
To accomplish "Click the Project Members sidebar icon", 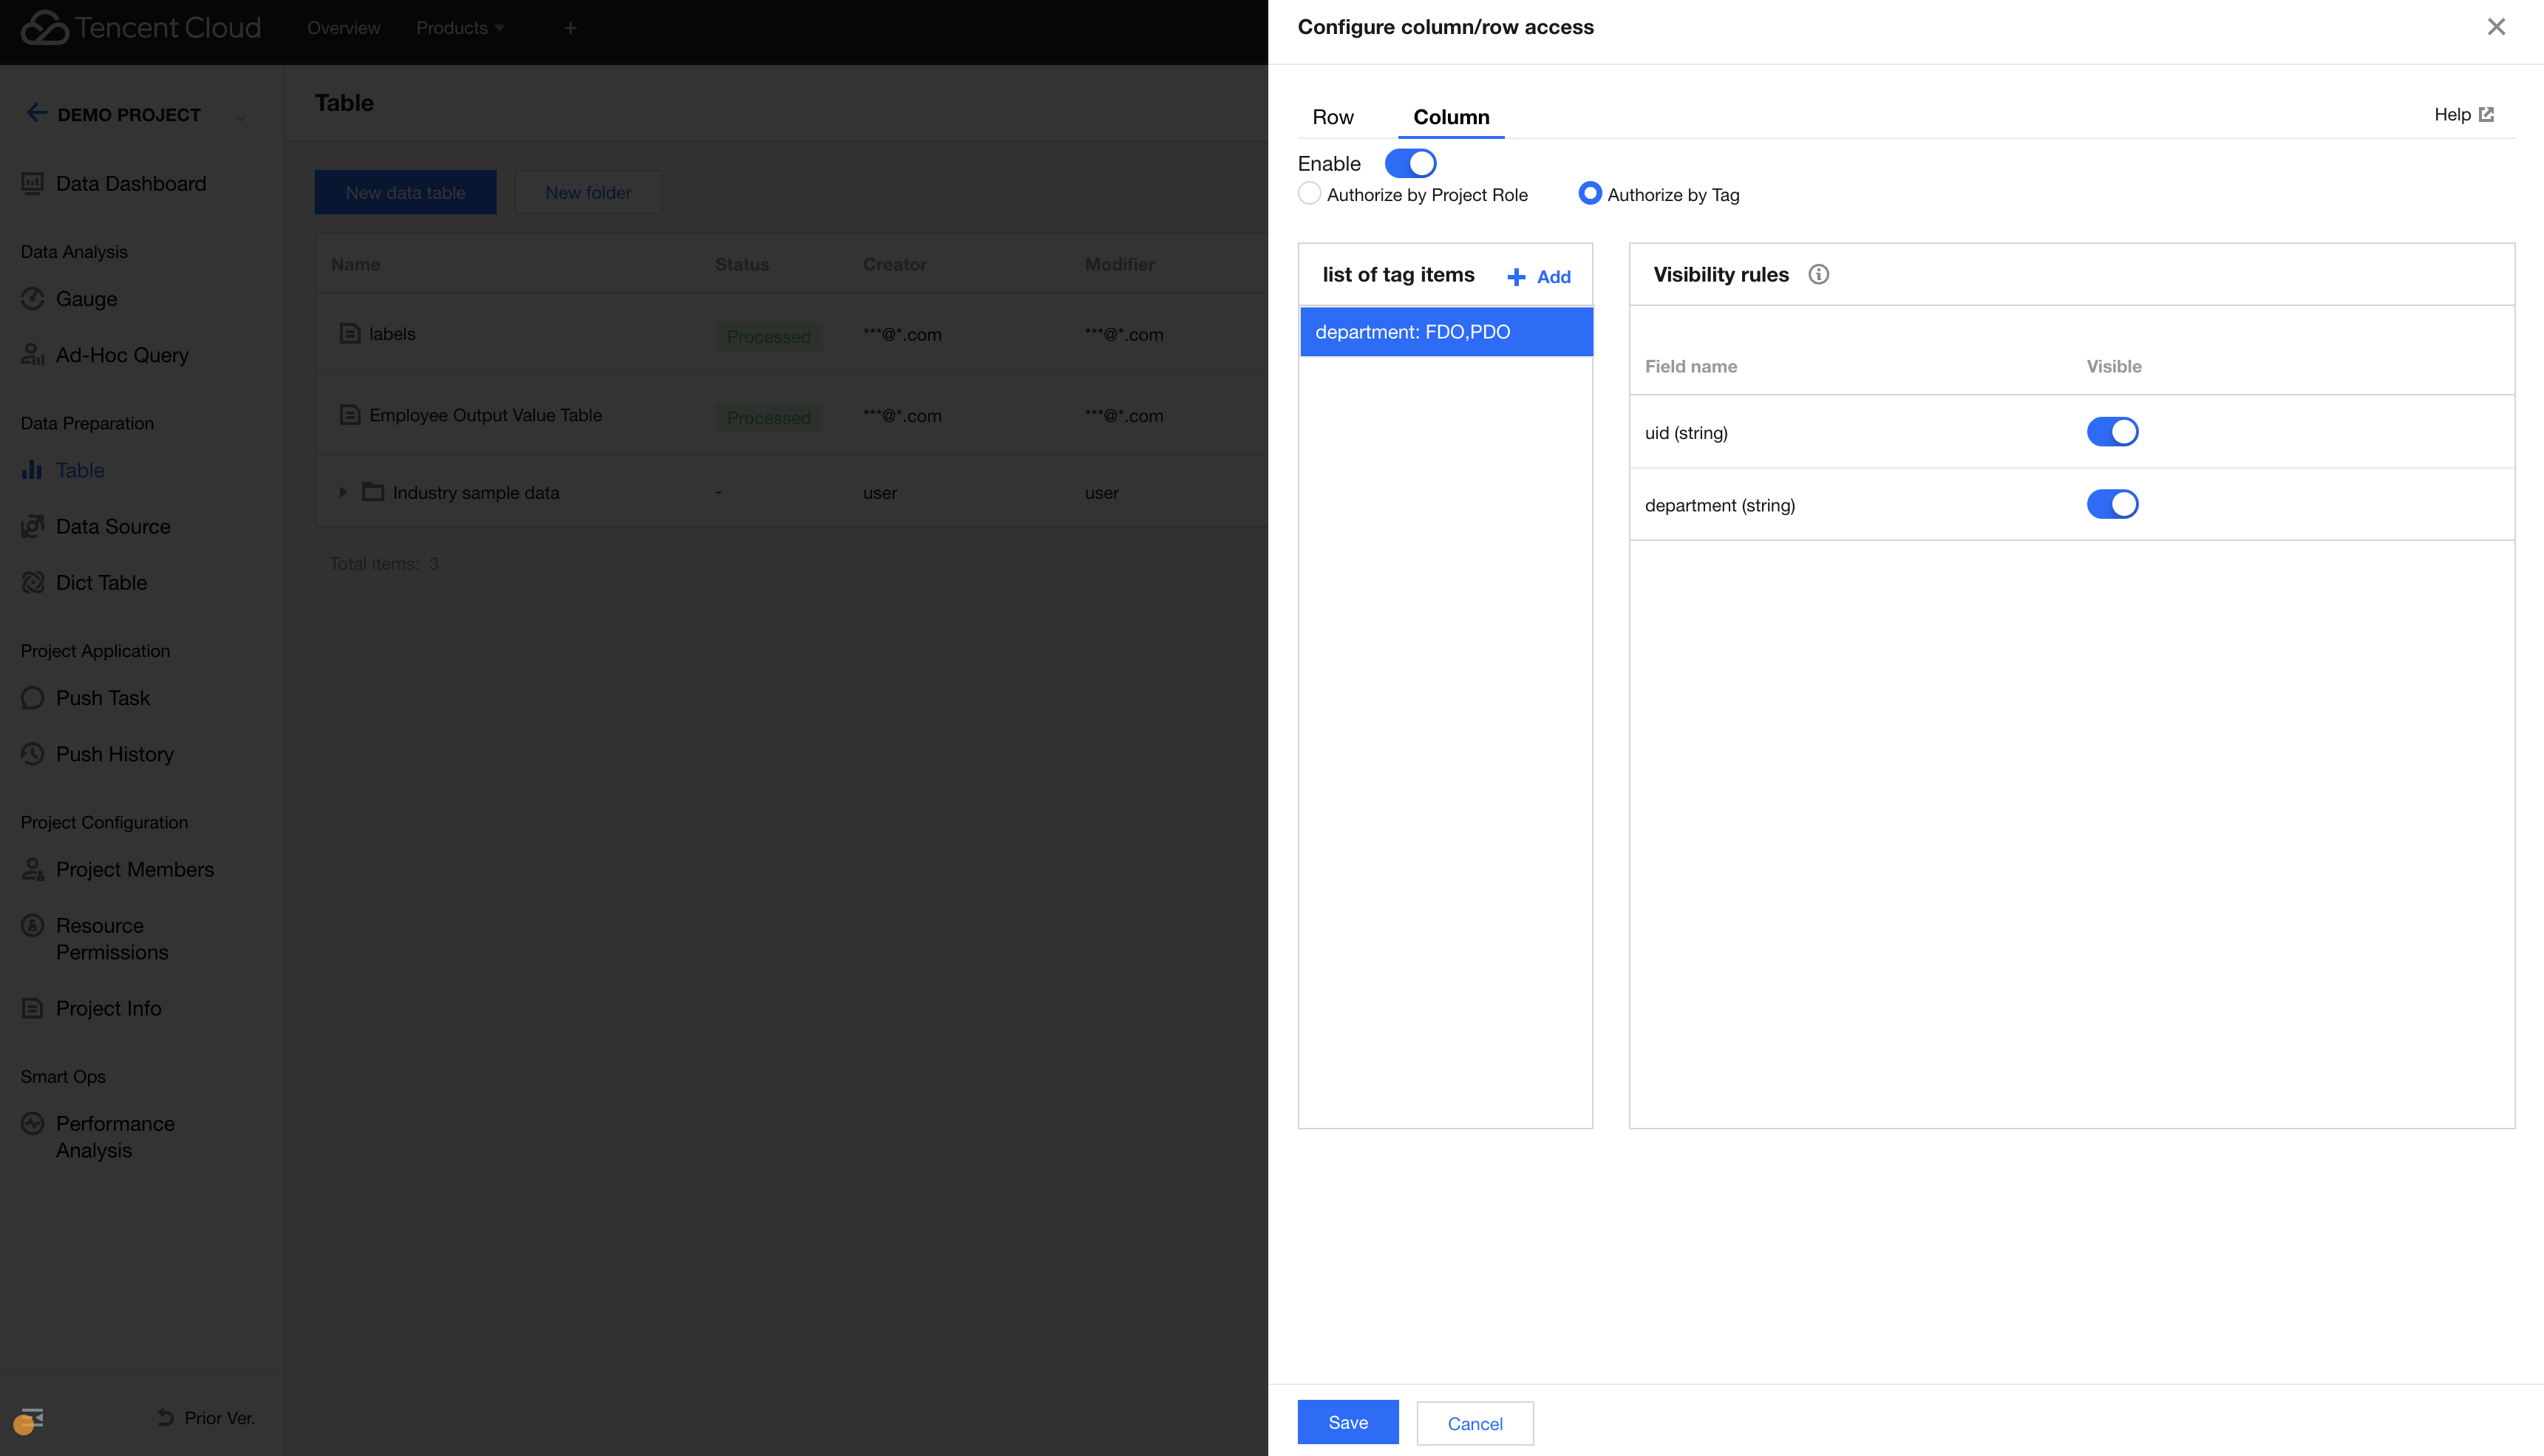I will [x=32, y=869].
